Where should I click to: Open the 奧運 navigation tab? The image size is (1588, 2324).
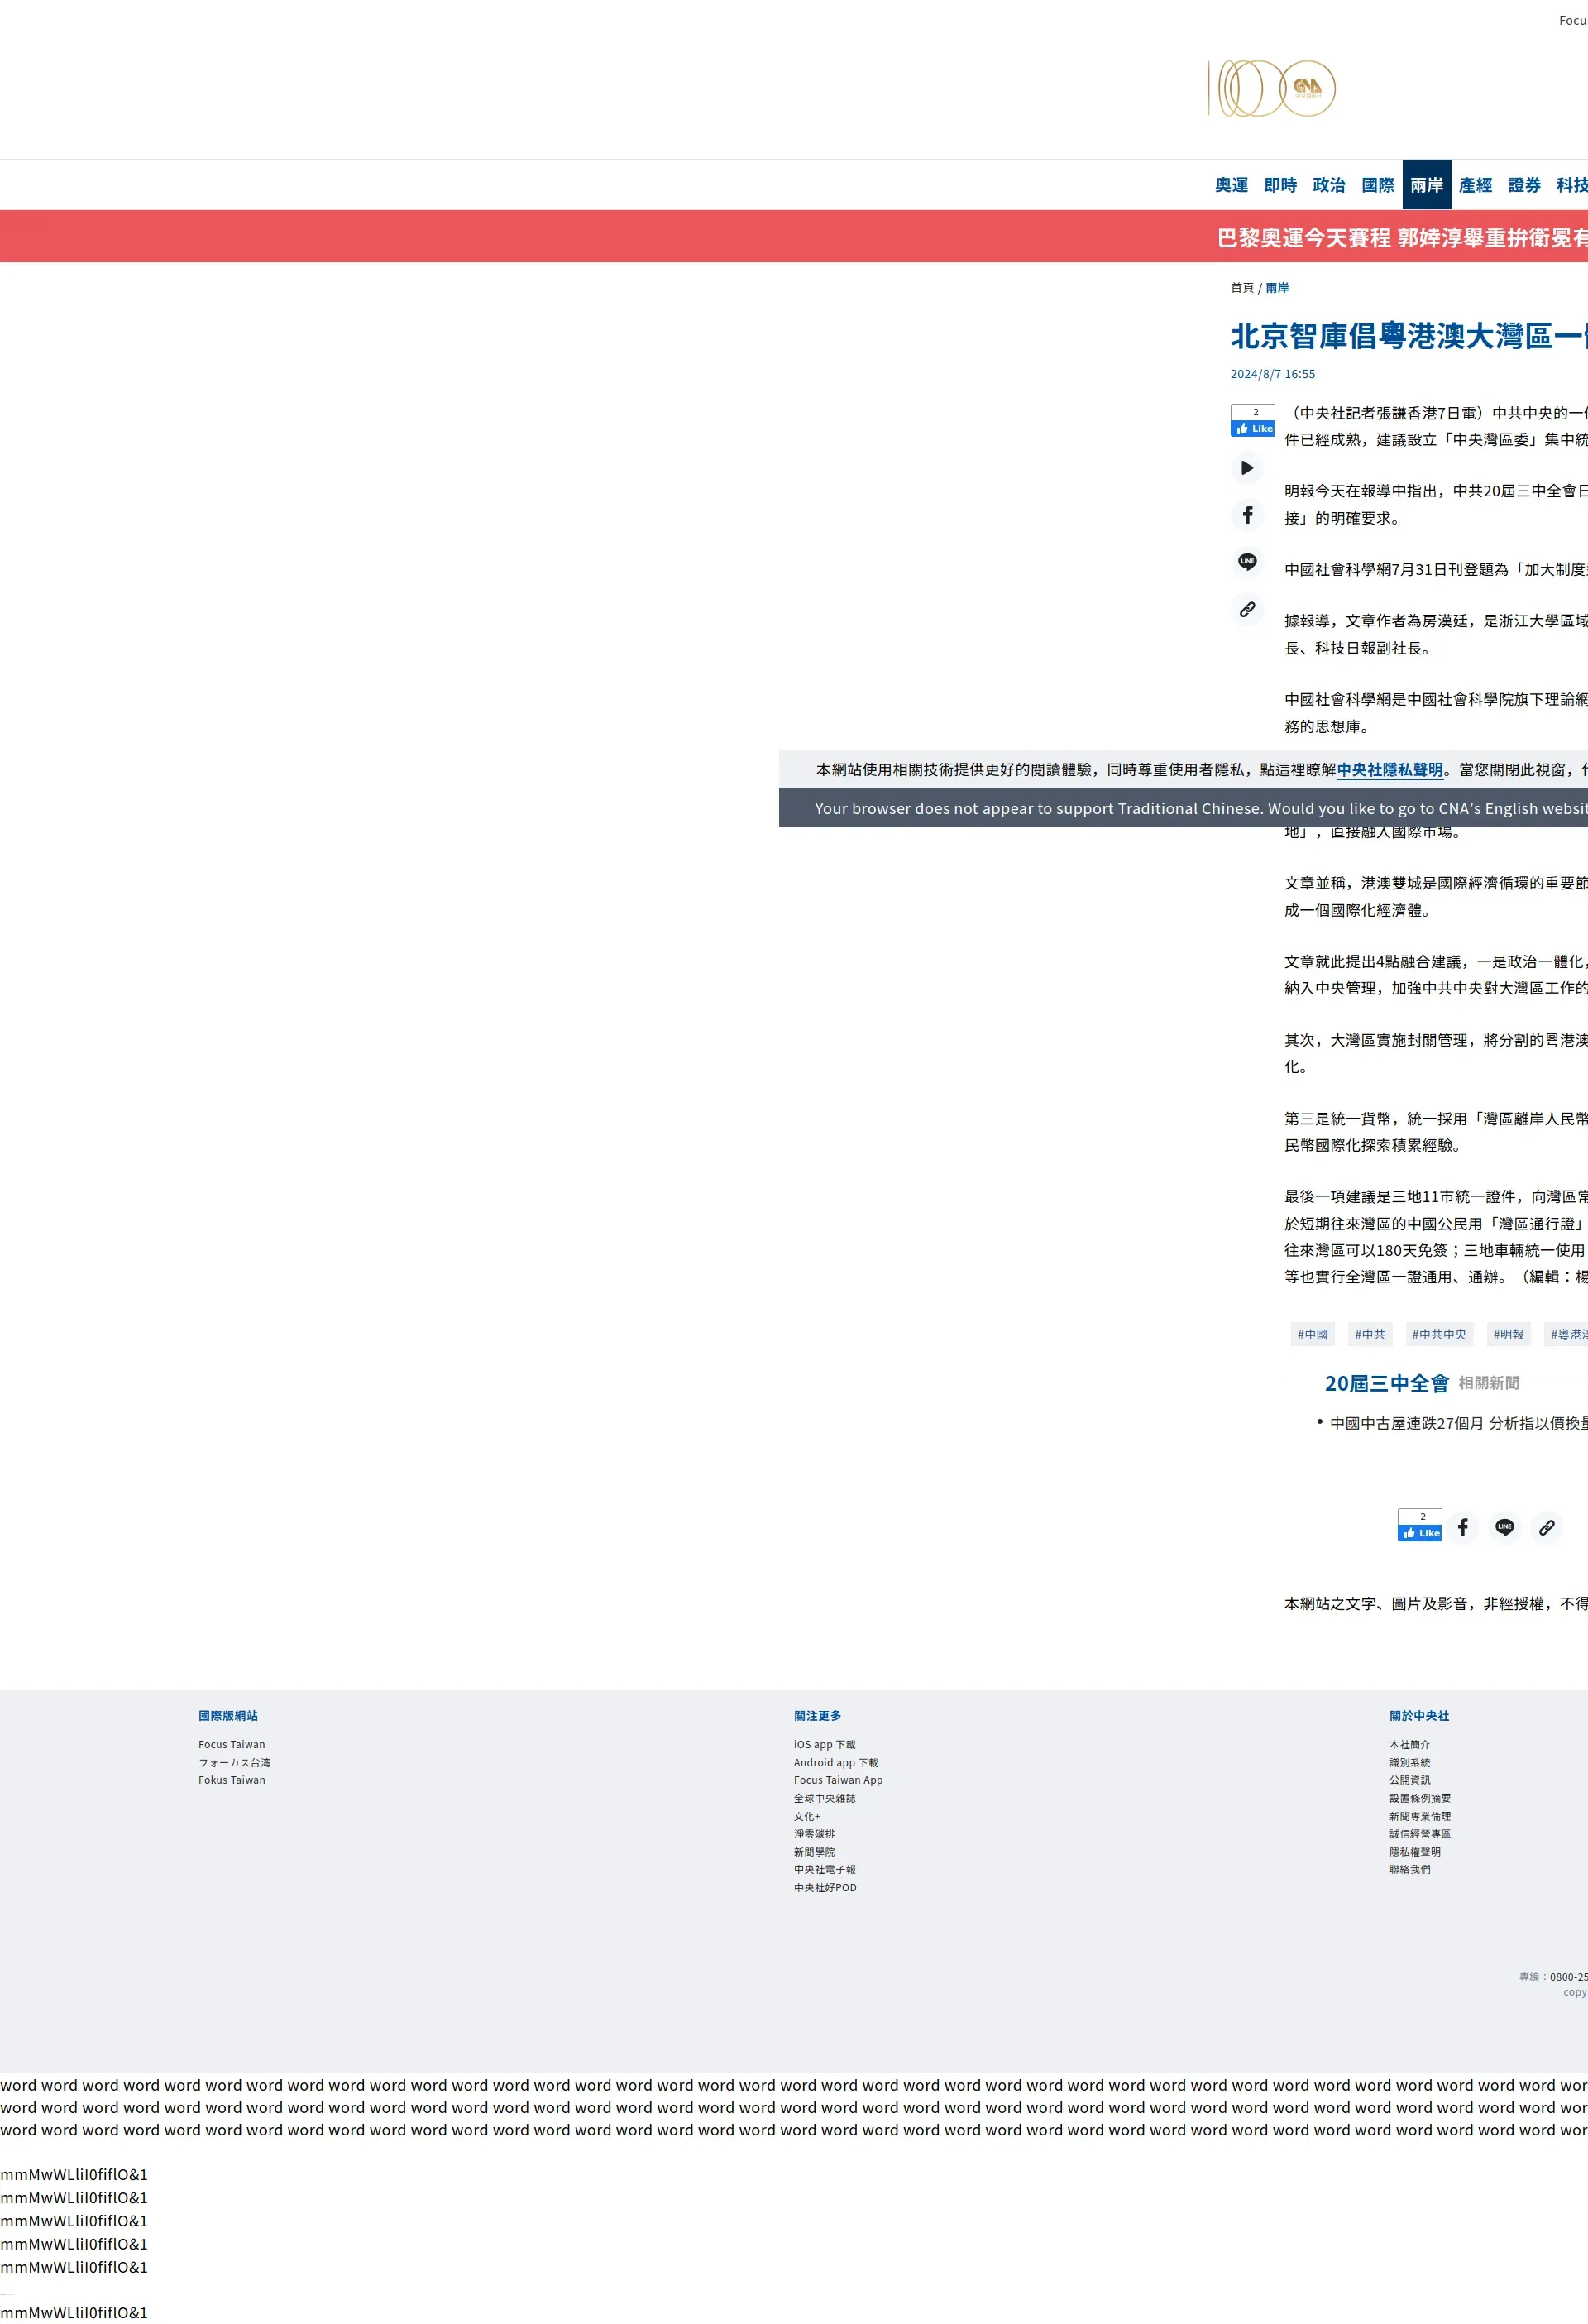[x=1231, y=185]
